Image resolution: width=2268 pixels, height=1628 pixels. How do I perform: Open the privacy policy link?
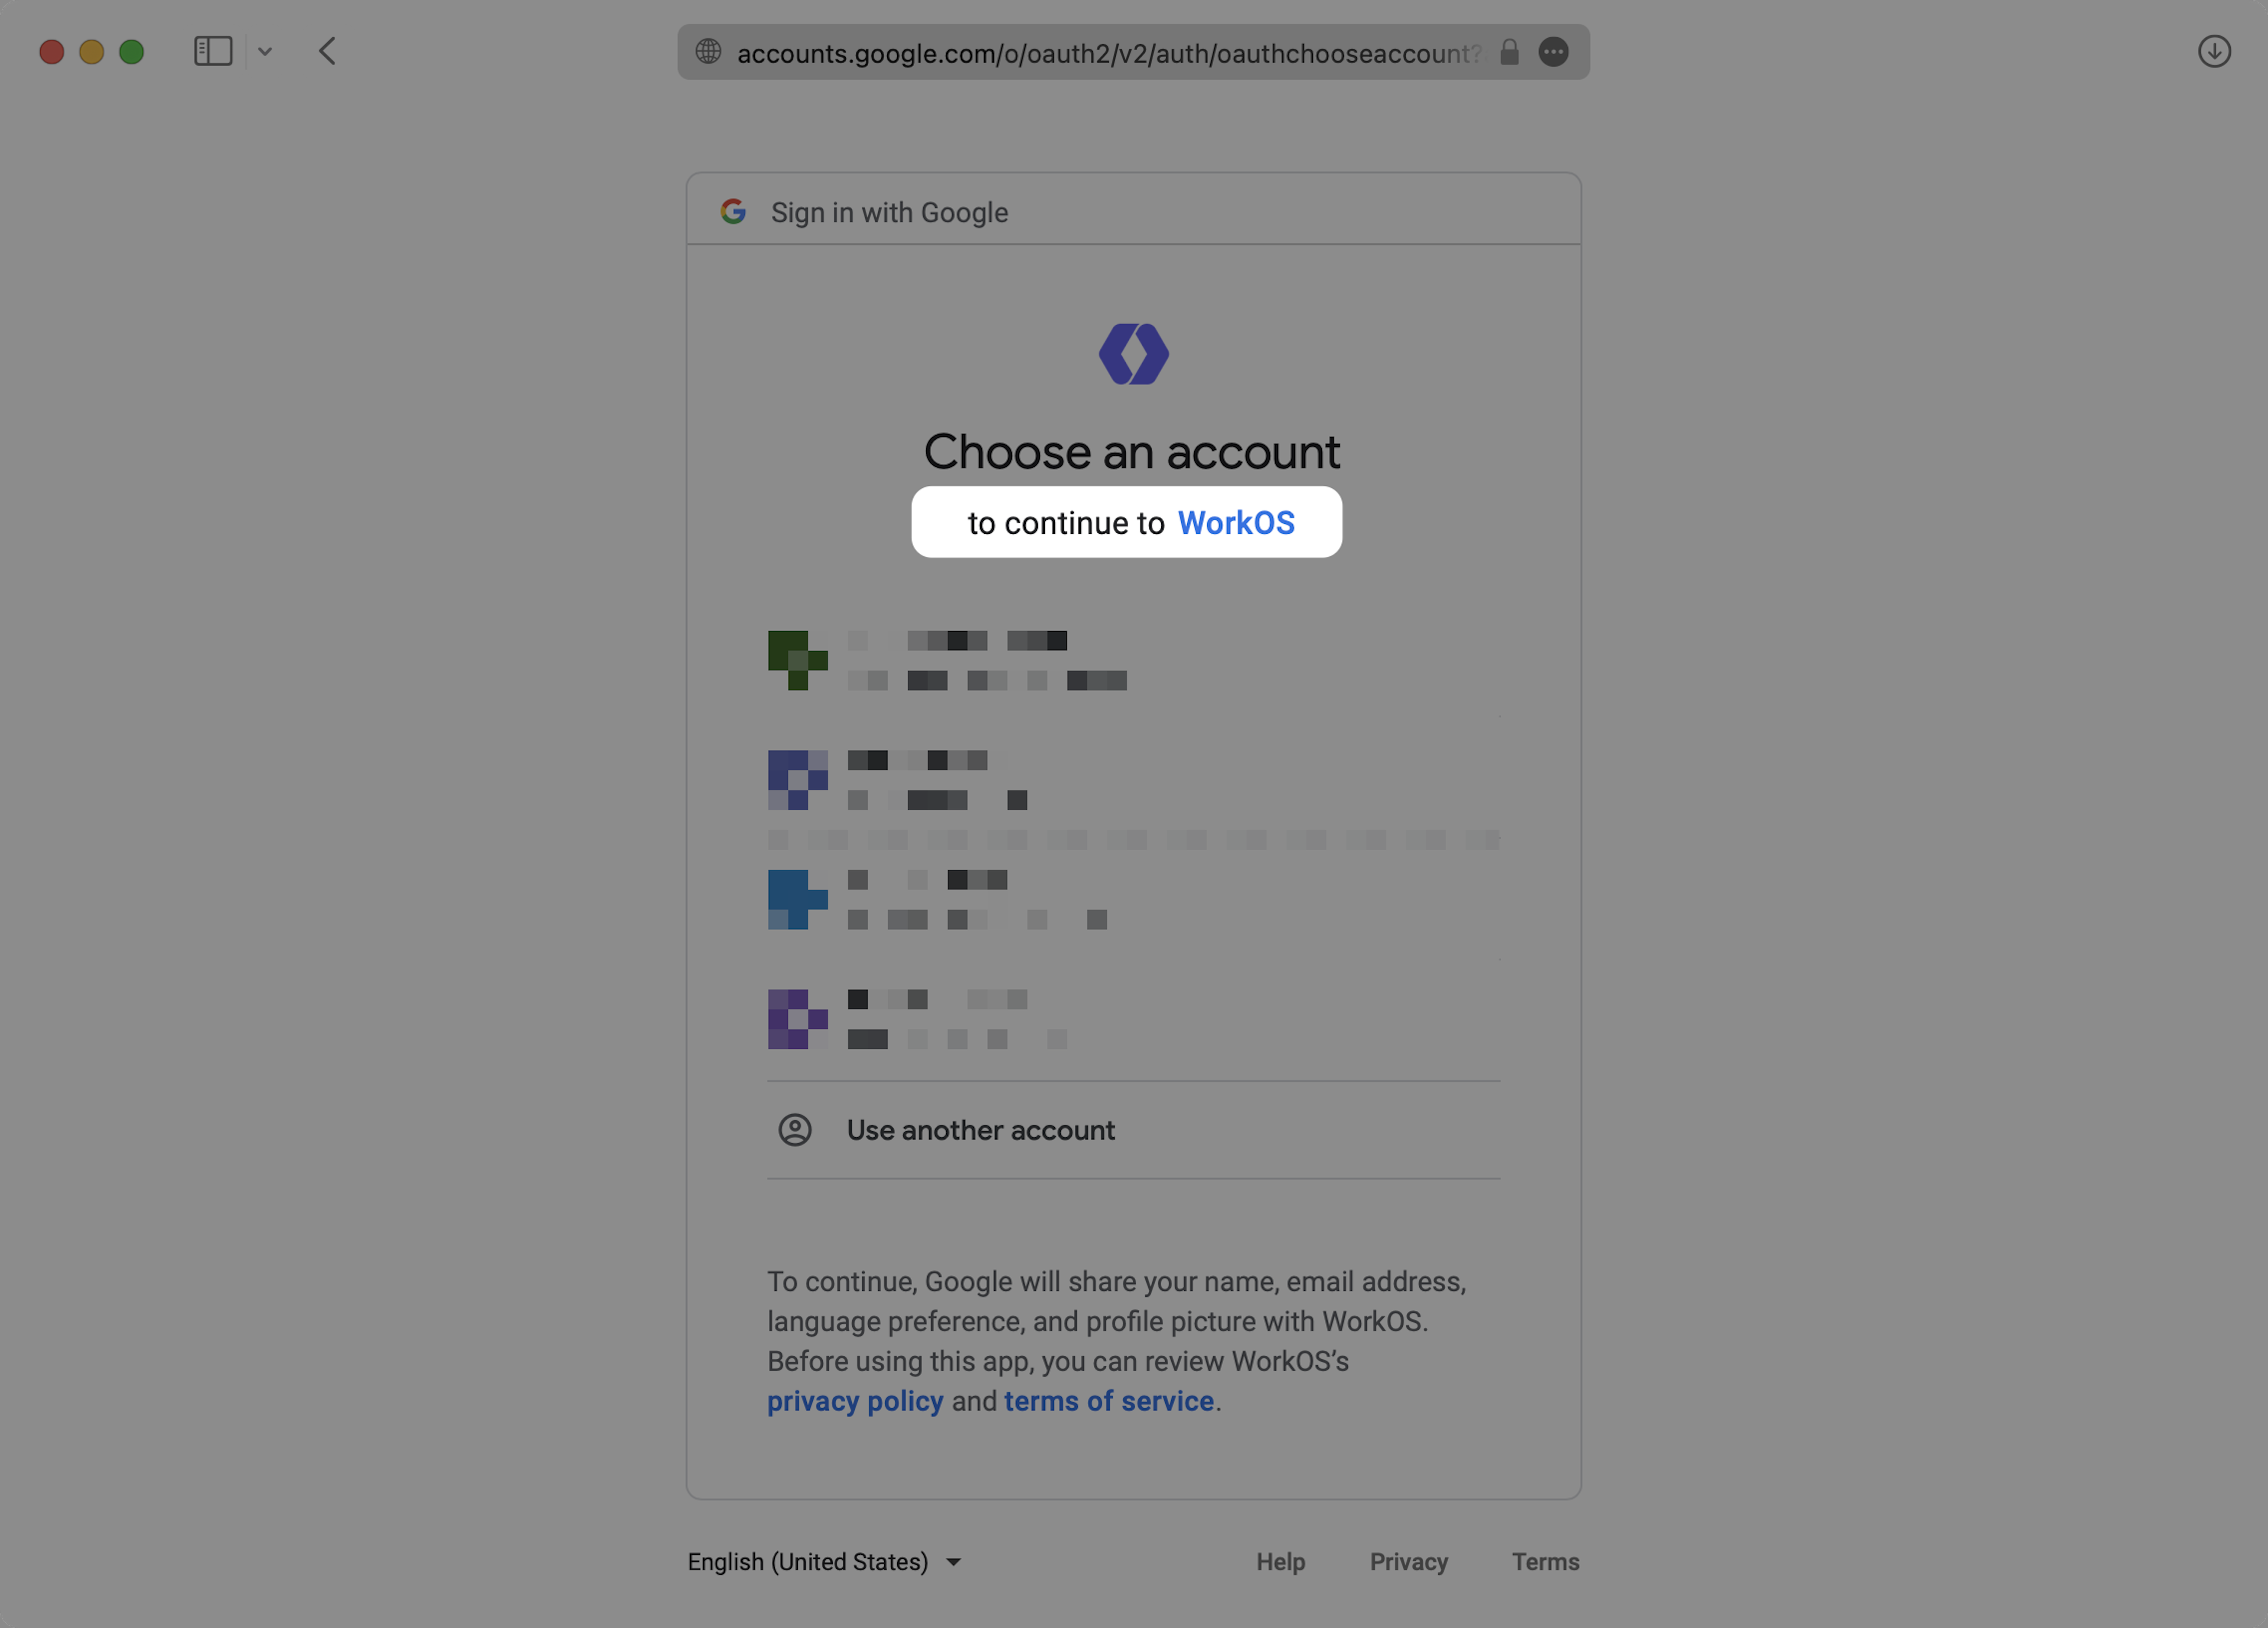(855, 1401)
